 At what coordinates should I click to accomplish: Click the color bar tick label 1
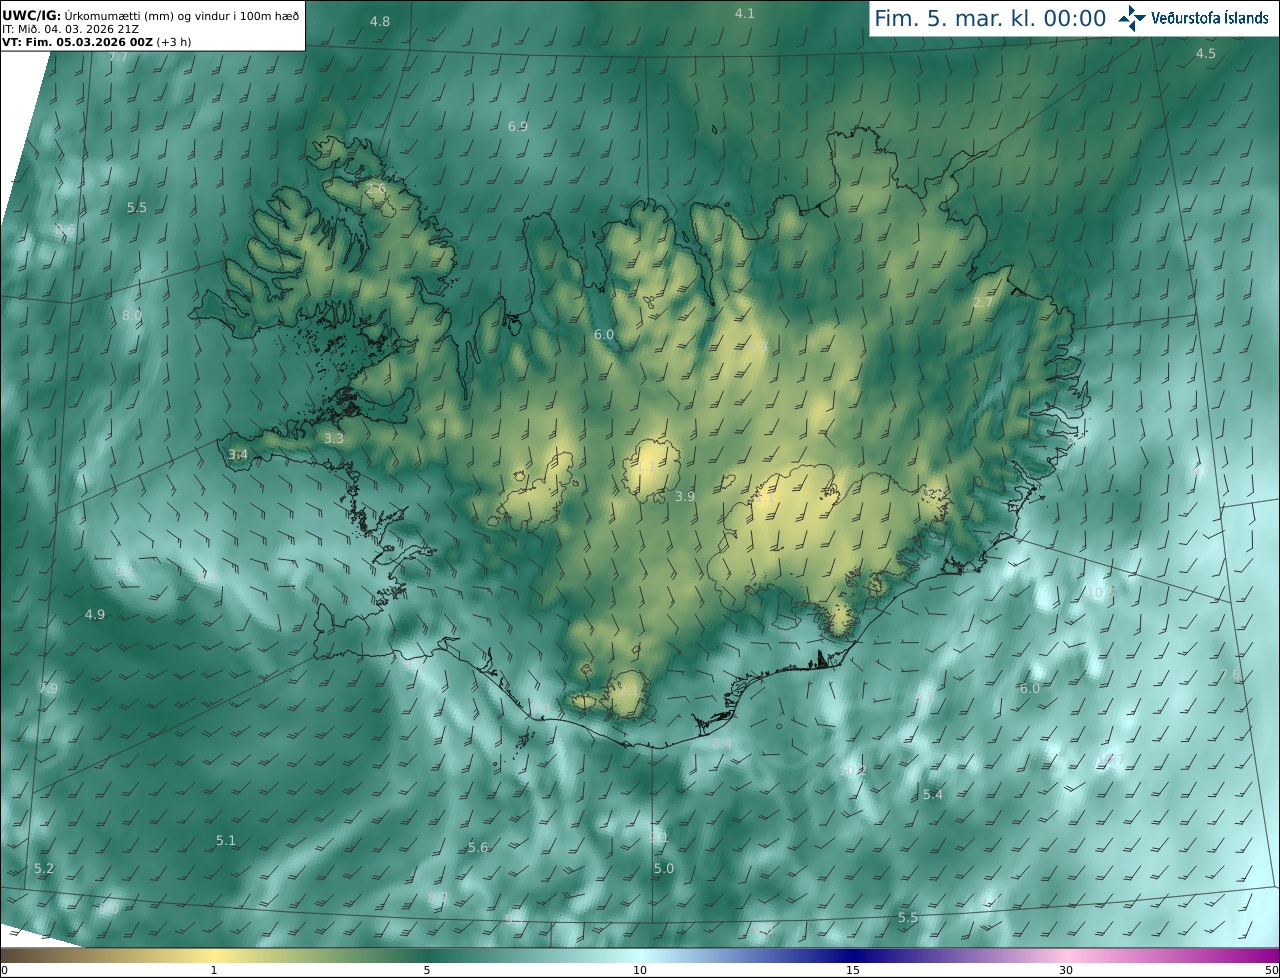(x=214, y=970)
